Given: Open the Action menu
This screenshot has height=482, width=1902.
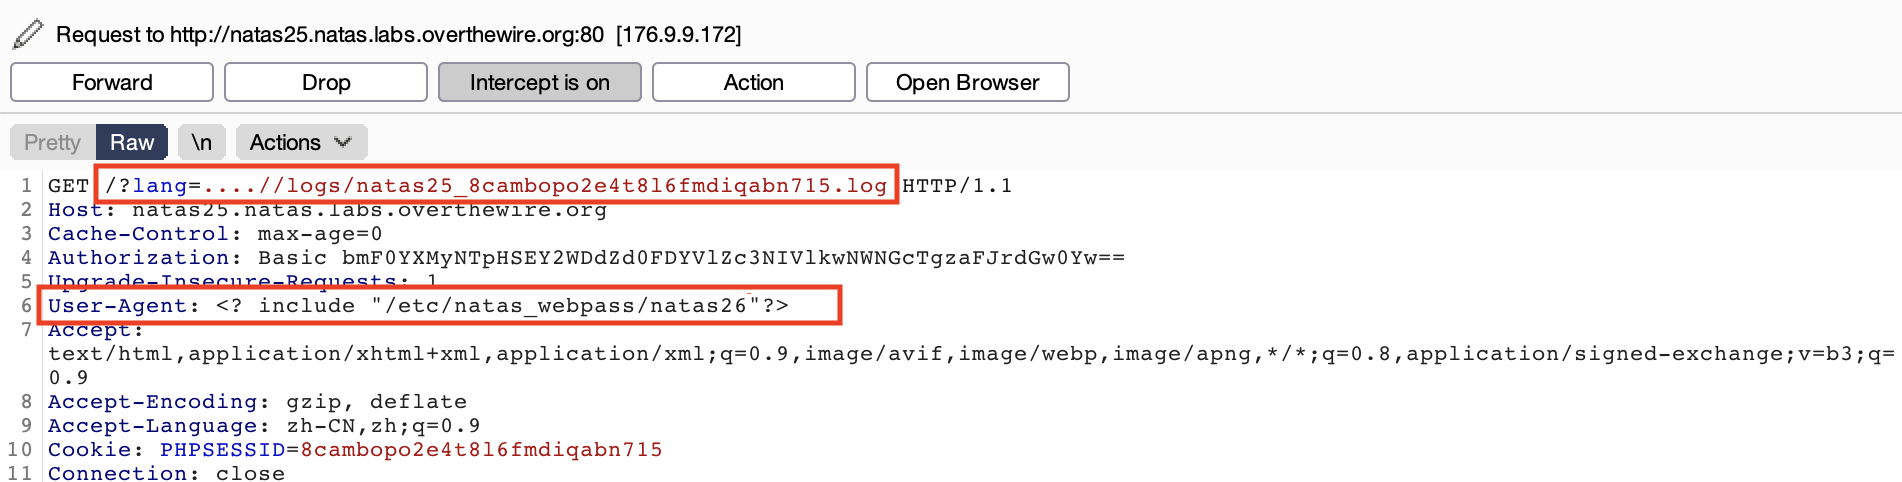Looking at the screenshot, I should pos(753,82).
